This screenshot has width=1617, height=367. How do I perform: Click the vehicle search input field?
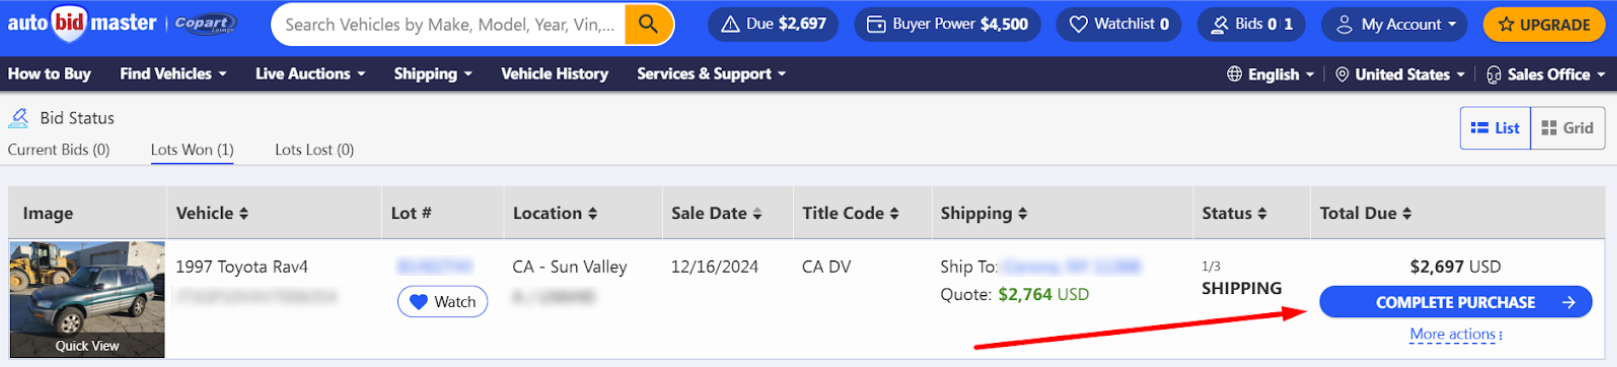pyautogui.click(x=449, y=24)
